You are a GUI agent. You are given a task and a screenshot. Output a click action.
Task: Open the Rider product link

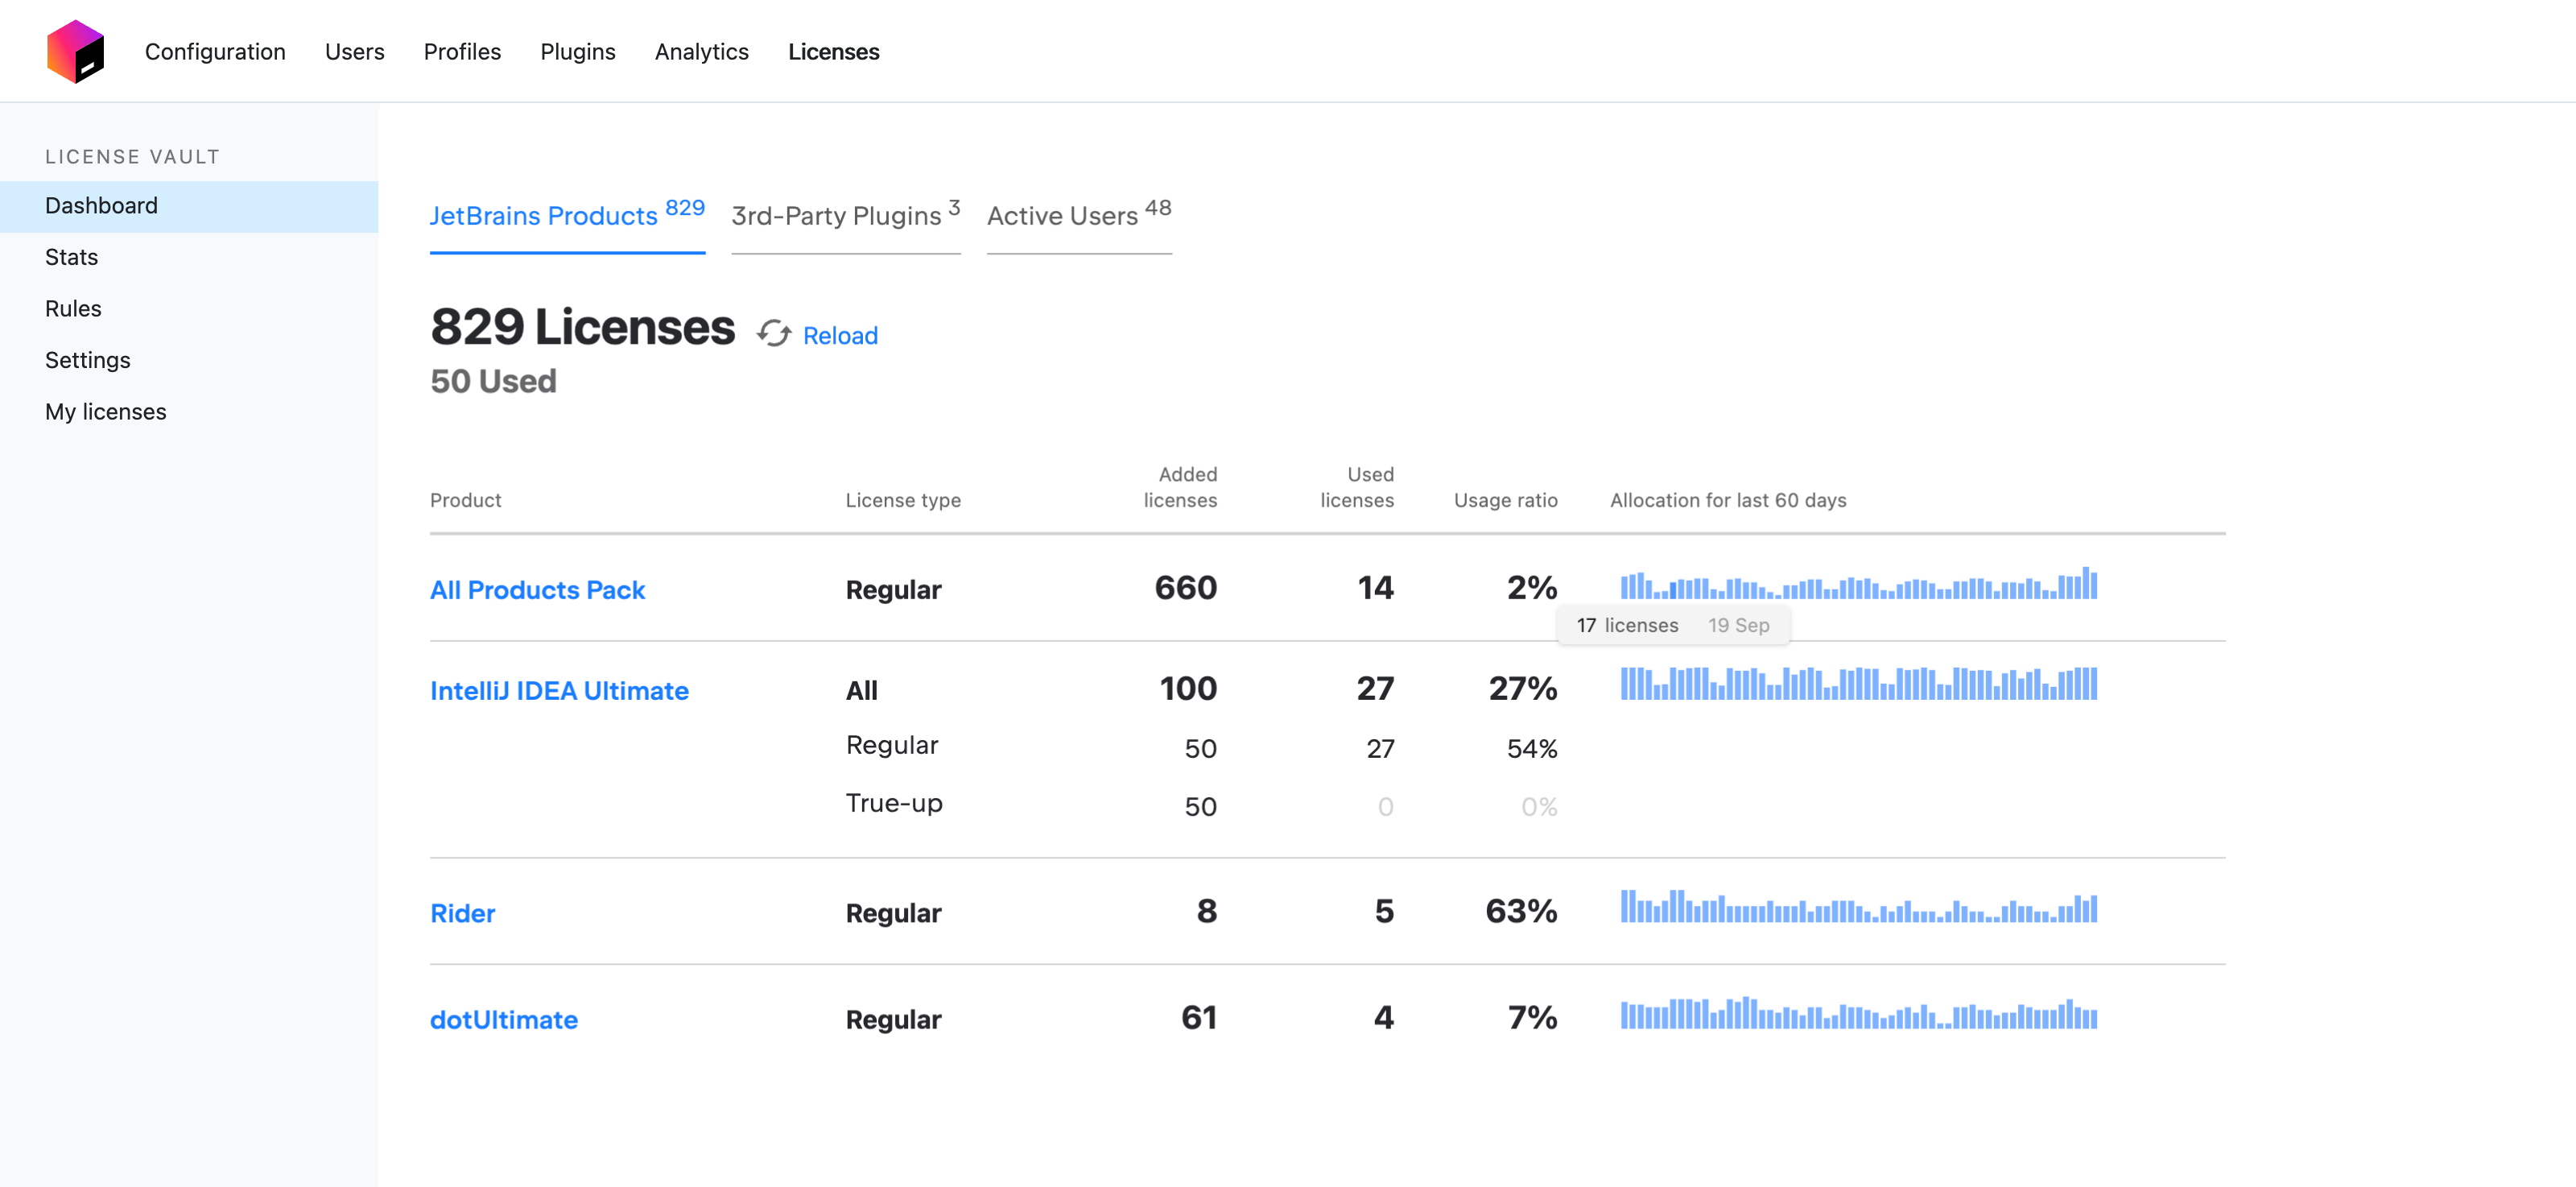pyautogui.click(x=463, y=913)
